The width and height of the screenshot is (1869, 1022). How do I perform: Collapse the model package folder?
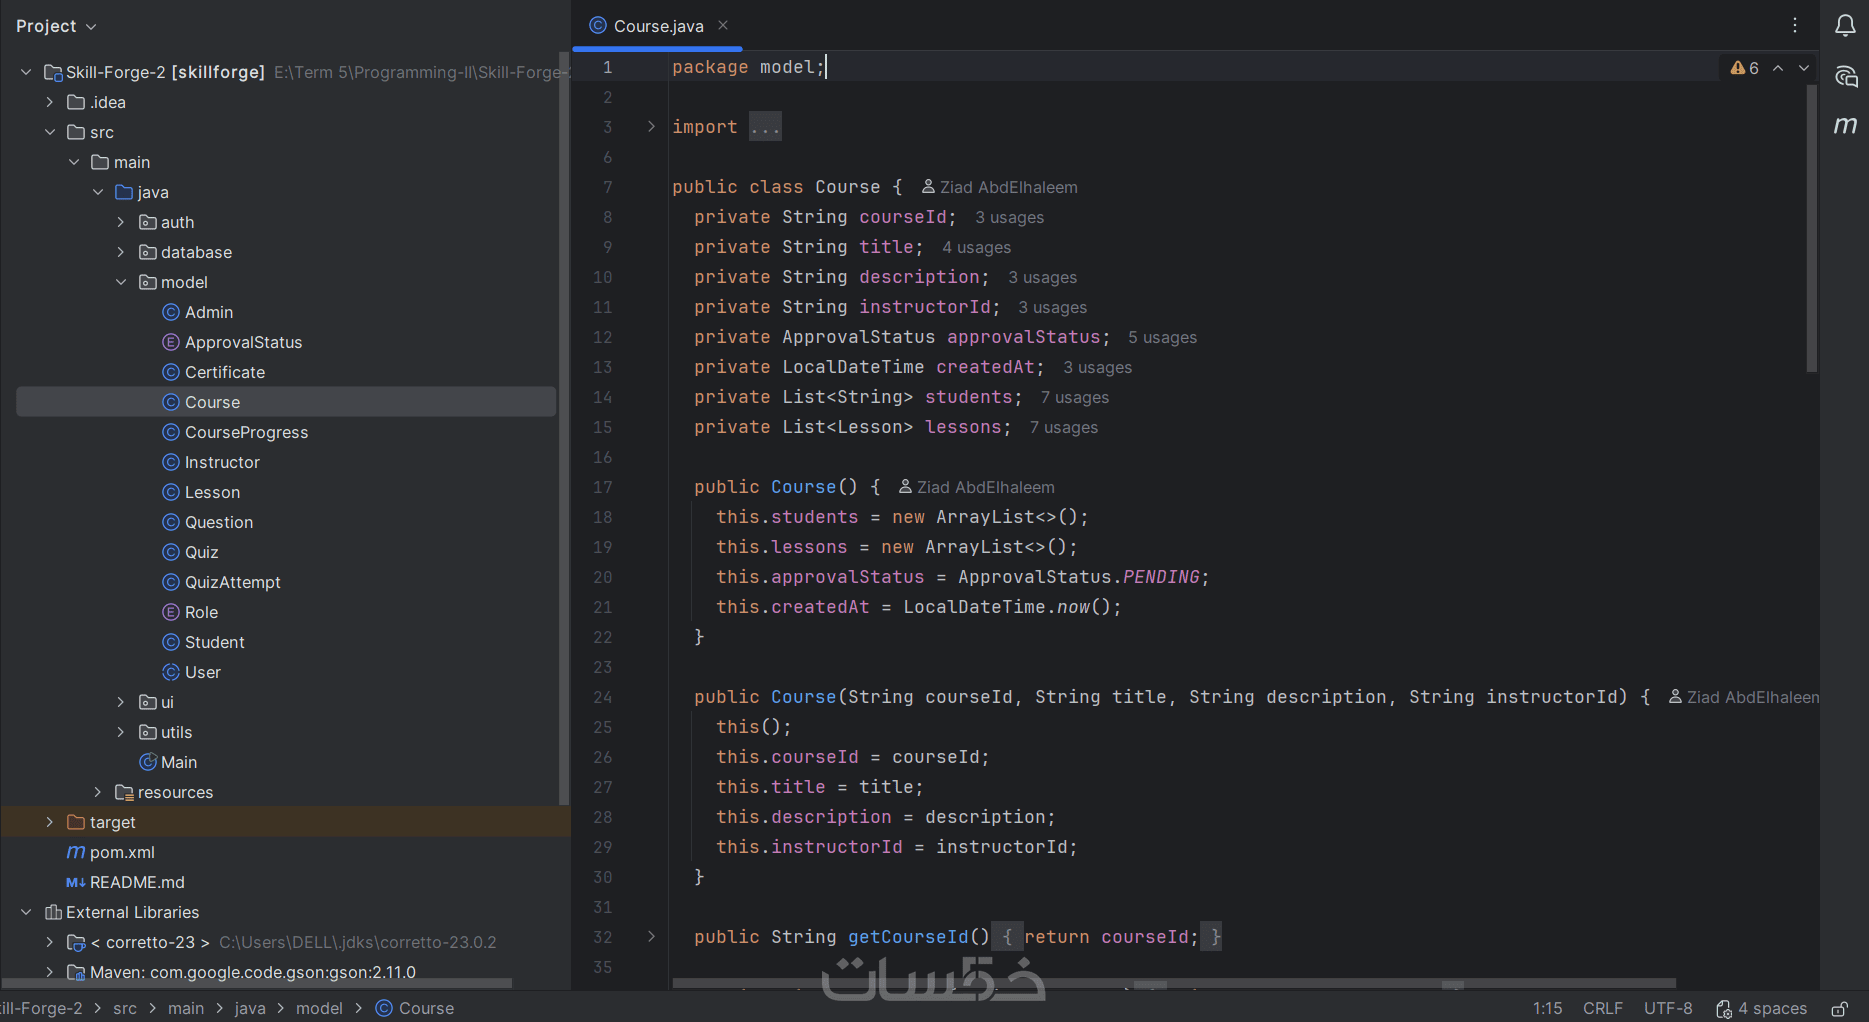click(121, 282)
